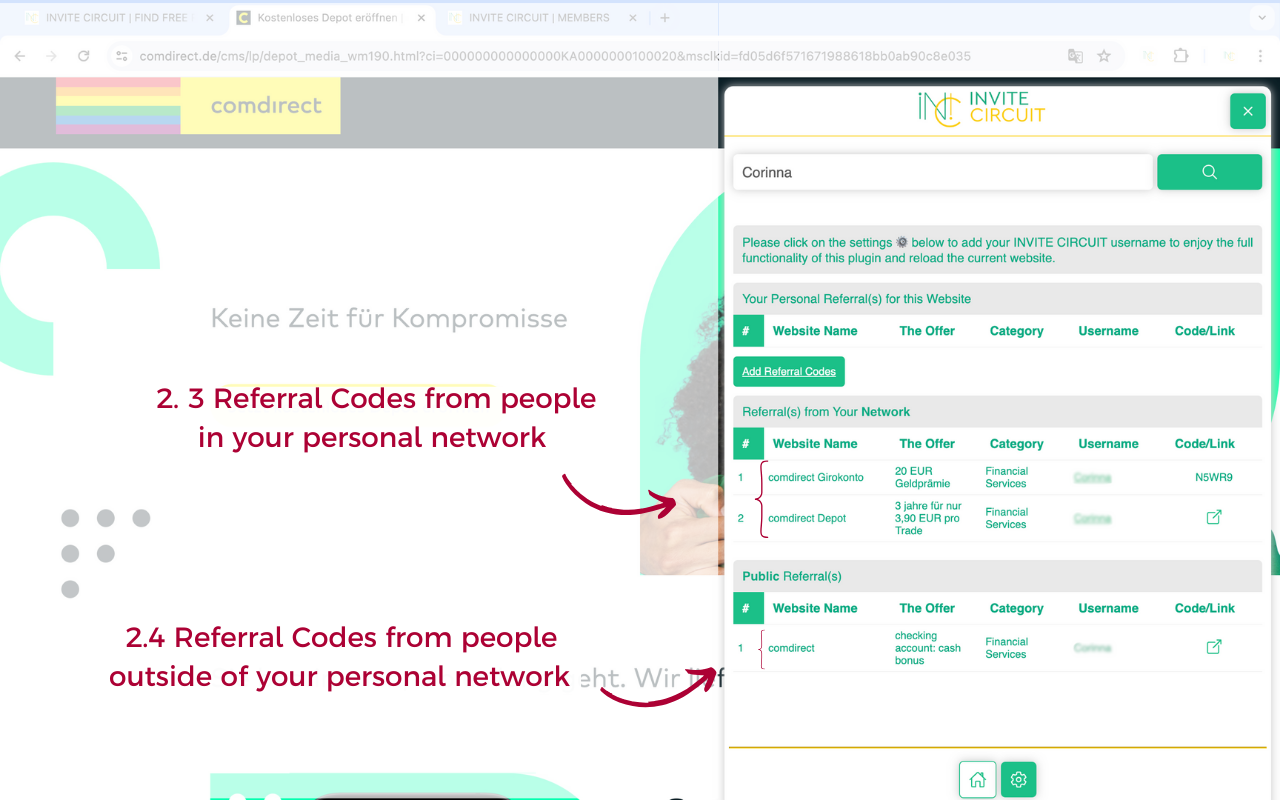Select comdirect Depot row name

pos(807,518)
